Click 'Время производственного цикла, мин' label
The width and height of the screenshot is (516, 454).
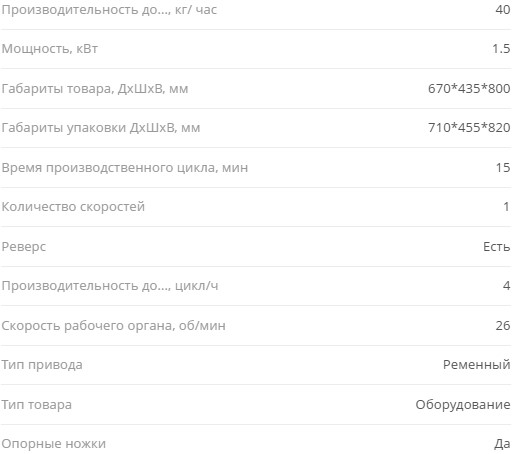(x=125, y=167)
